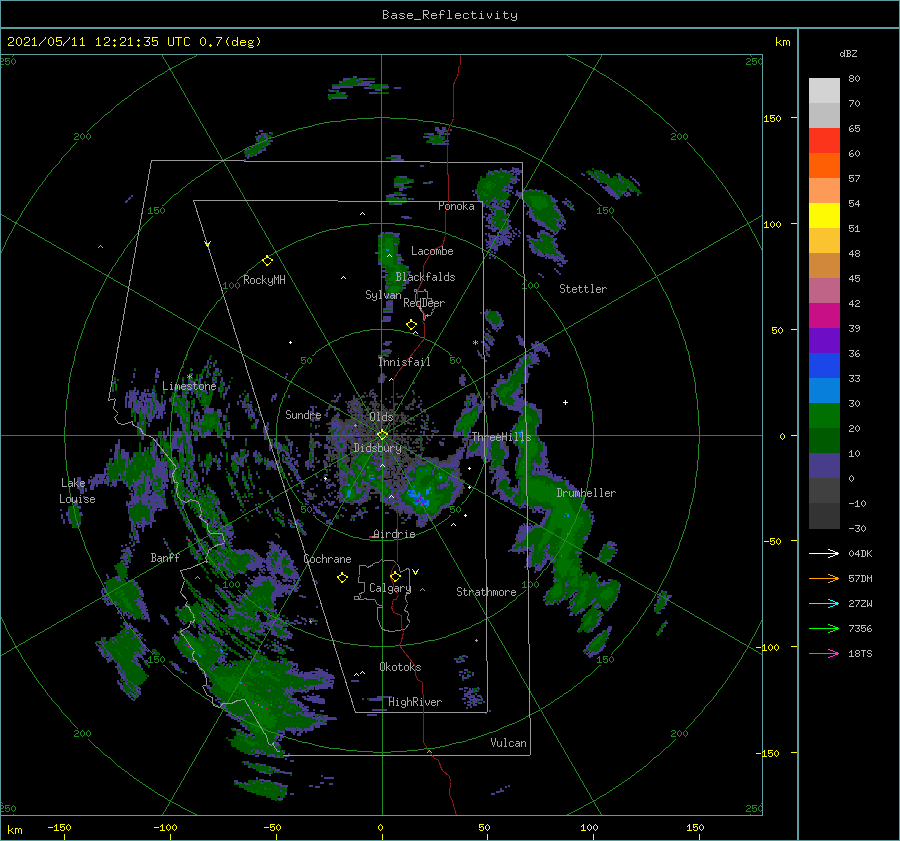Click the Lacombe label
The width and height of the screenshot is (900, 841).
[x=432, y=251]
